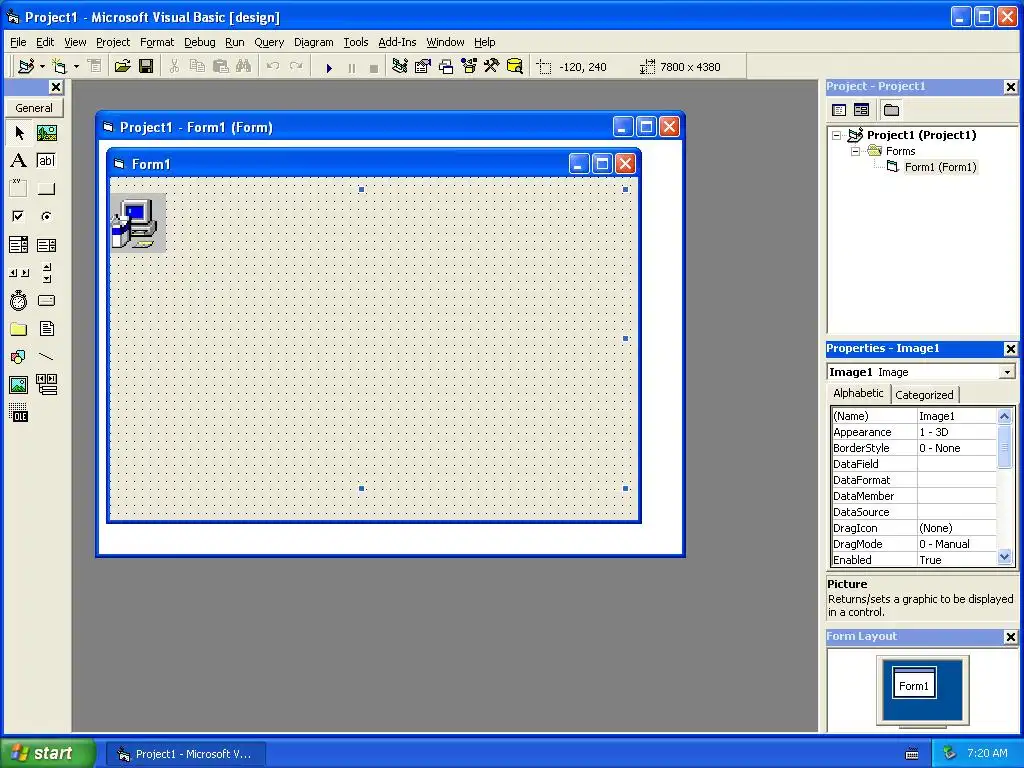Open the Diagram menu
The image size is (1024, 768).
(313, 42)
